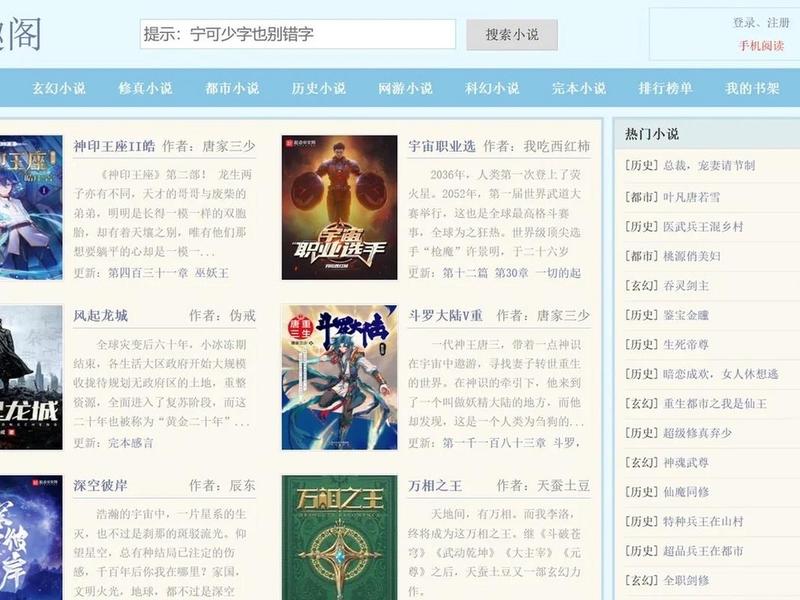Open the 手机阅读 mobile reading link
This screenshot has height=600, width=800.
pos(761,45)
